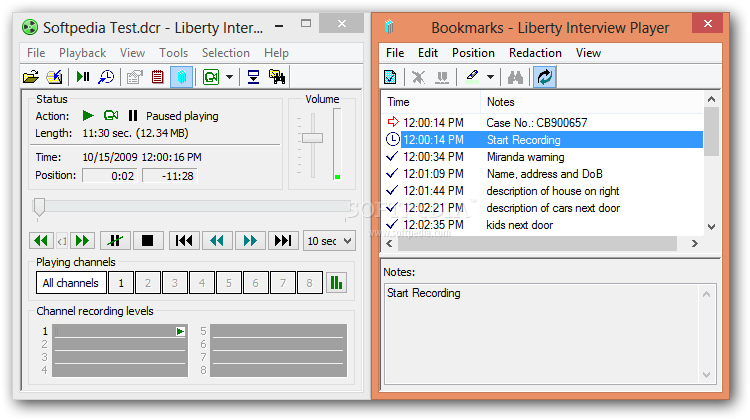Toggle playing channel 5
The image size is (750, 420).
[229, 283]
